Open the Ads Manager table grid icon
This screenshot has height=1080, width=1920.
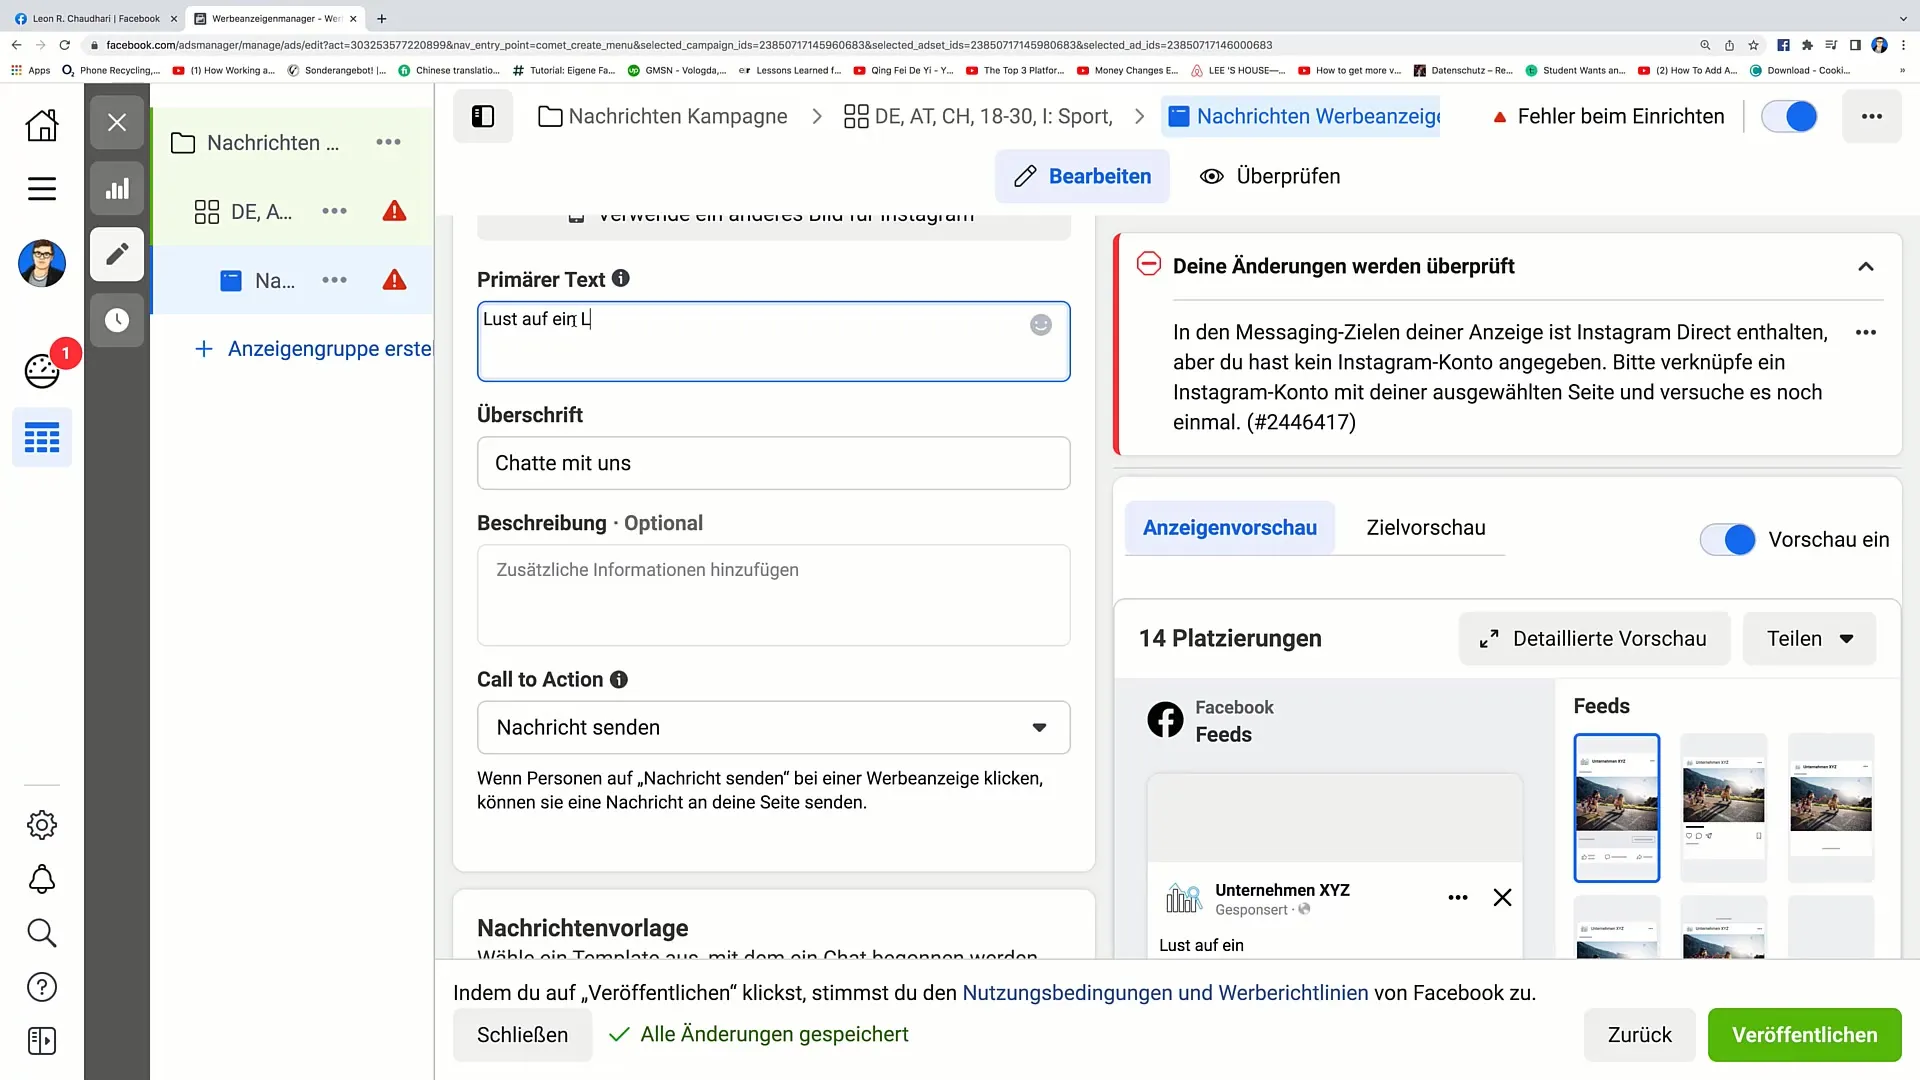(42, 437)
